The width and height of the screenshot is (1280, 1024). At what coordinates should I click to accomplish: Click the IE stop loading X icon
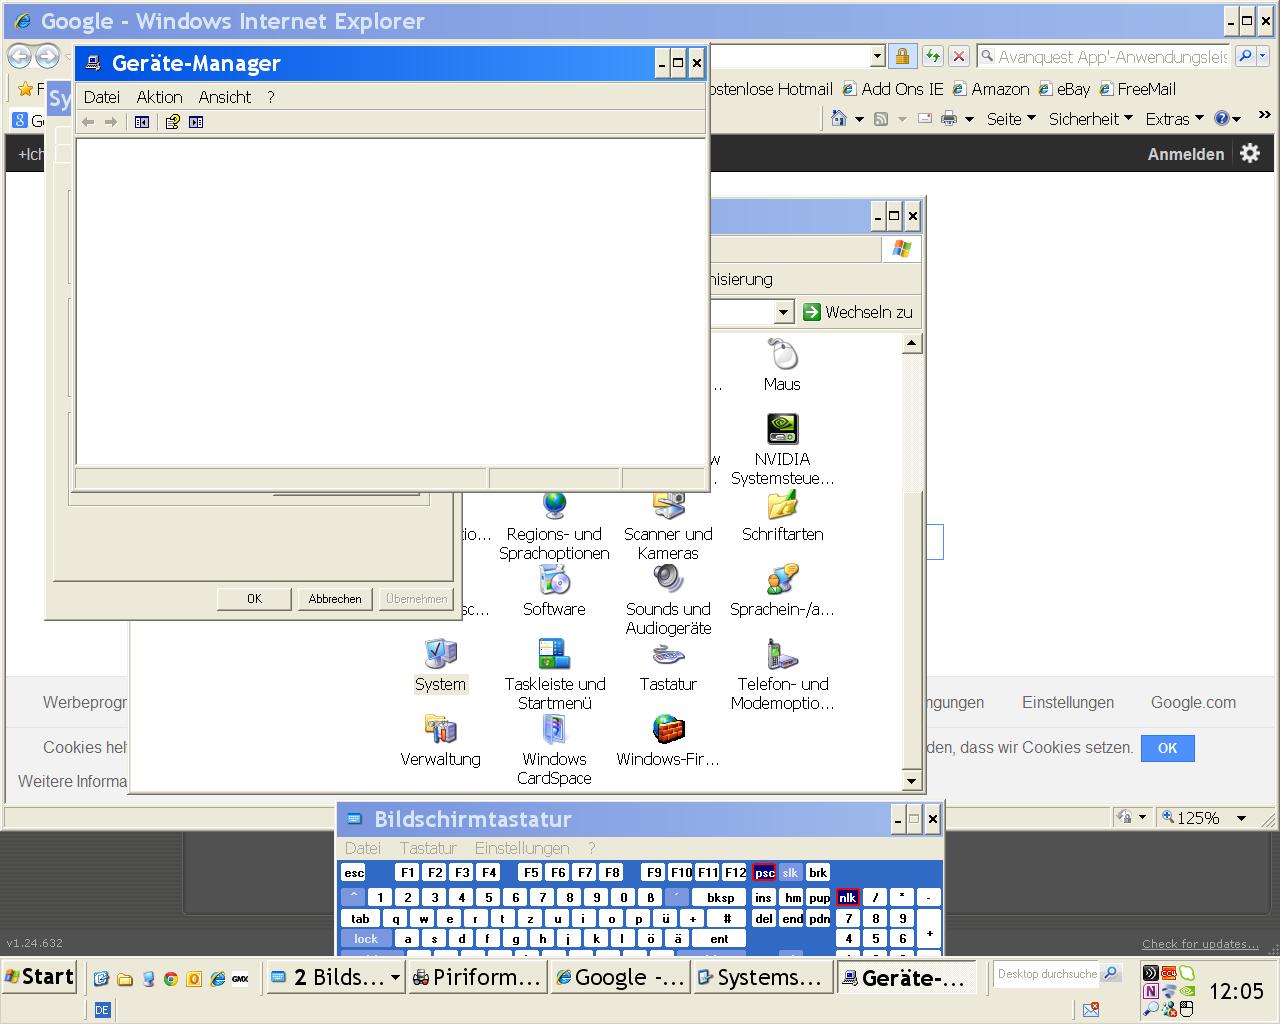(958, 57)
